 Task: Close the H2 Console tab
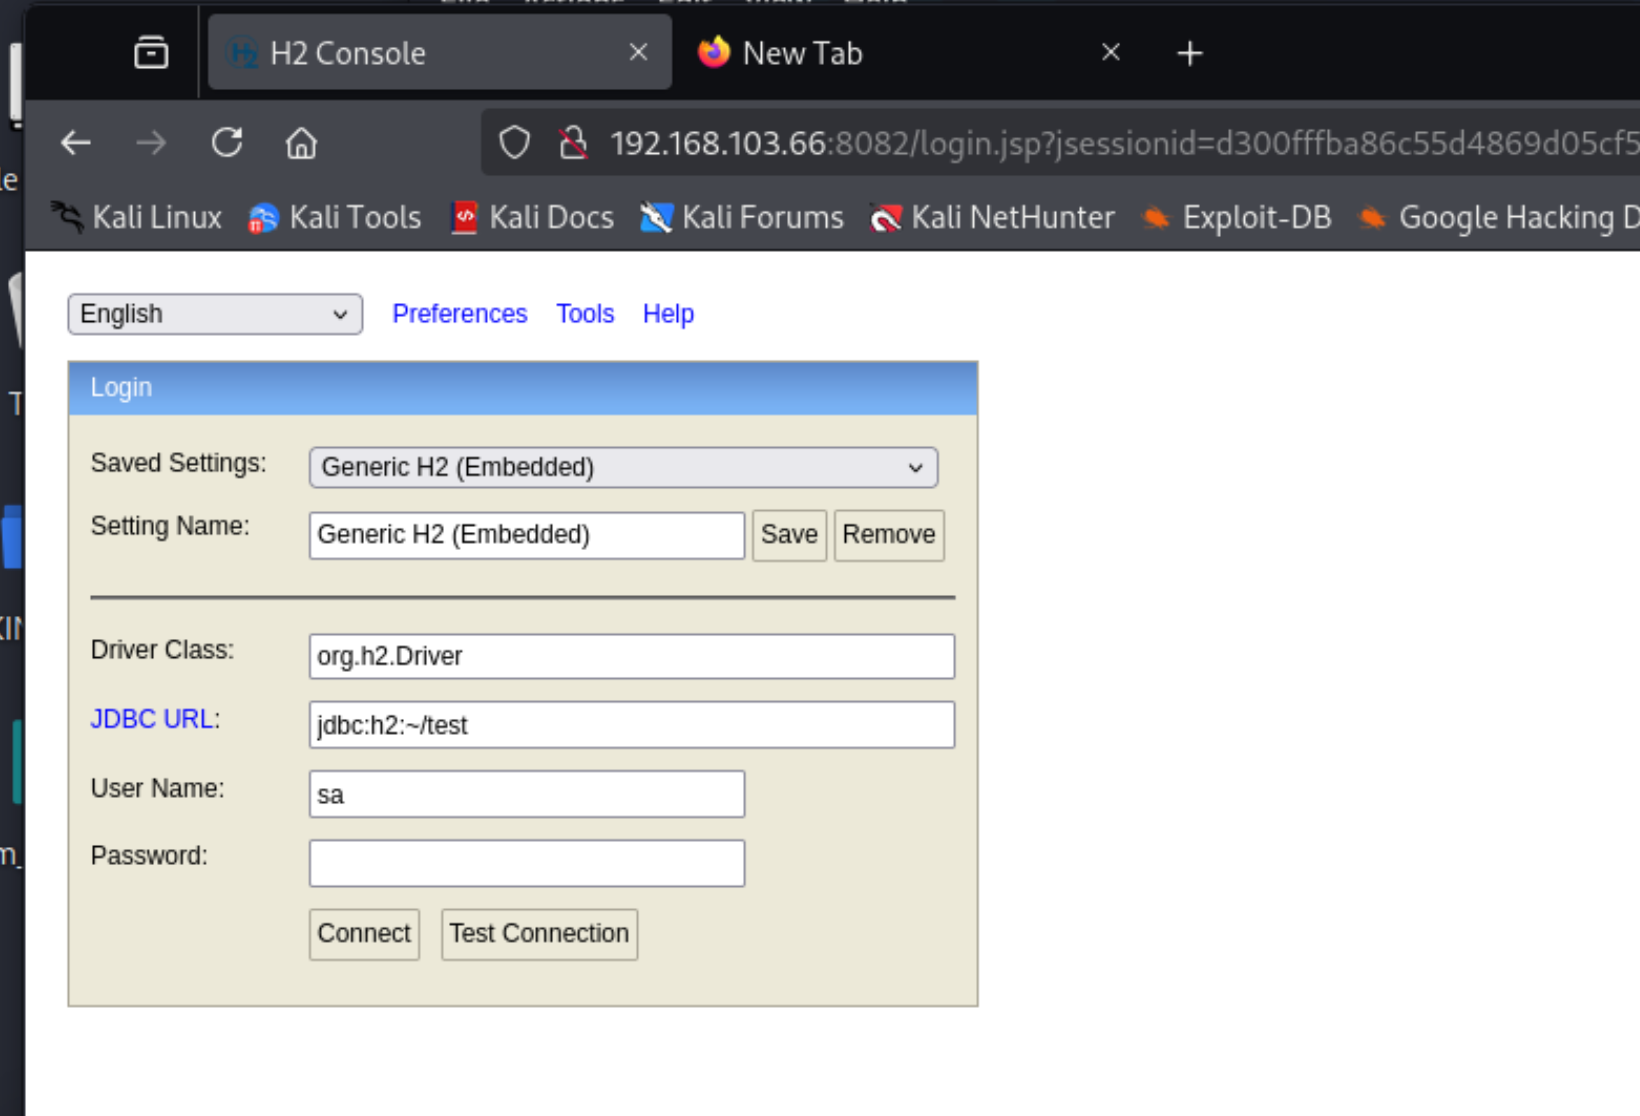coord(638,52)
